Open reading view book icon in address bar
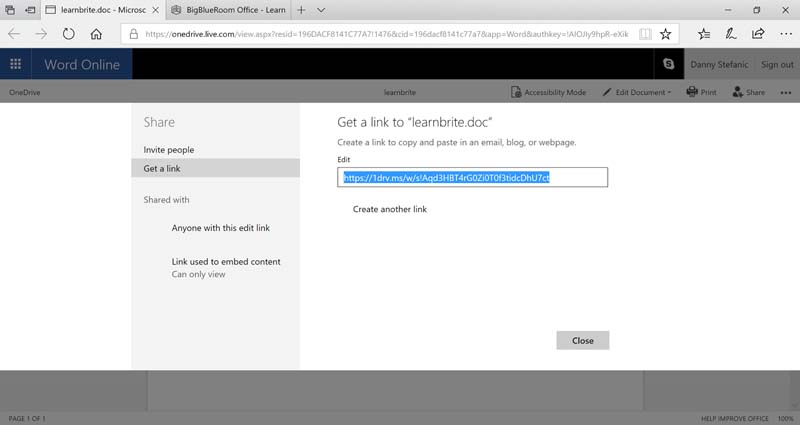The height and width of the screenshot is (425, 800). pos(645,34)
